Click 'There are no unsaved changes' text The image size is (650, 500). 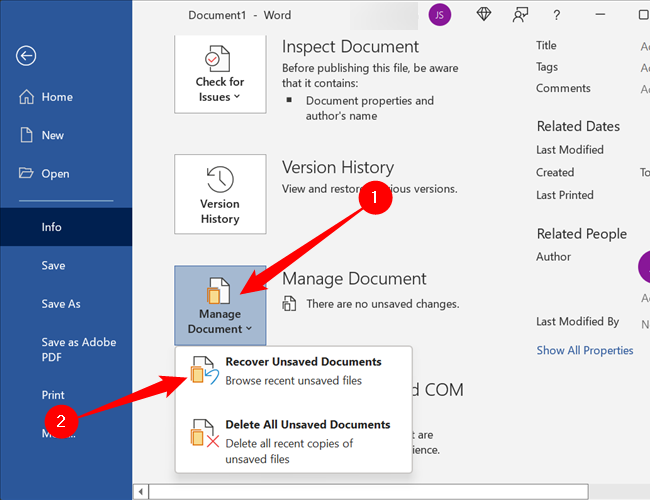point(383,304)
